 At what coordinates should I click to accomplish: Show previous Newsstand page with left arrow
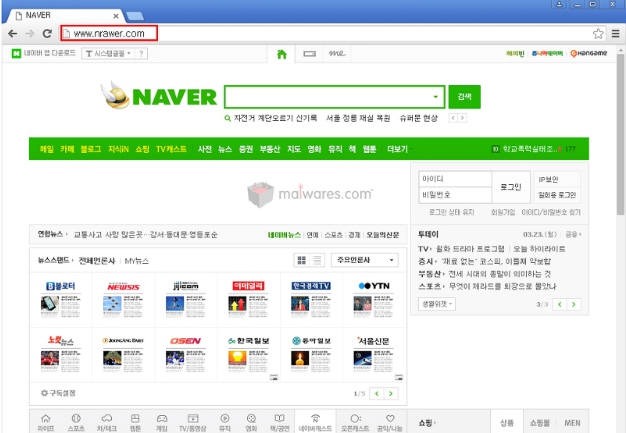pyautogui.click(x=376, y=393)
